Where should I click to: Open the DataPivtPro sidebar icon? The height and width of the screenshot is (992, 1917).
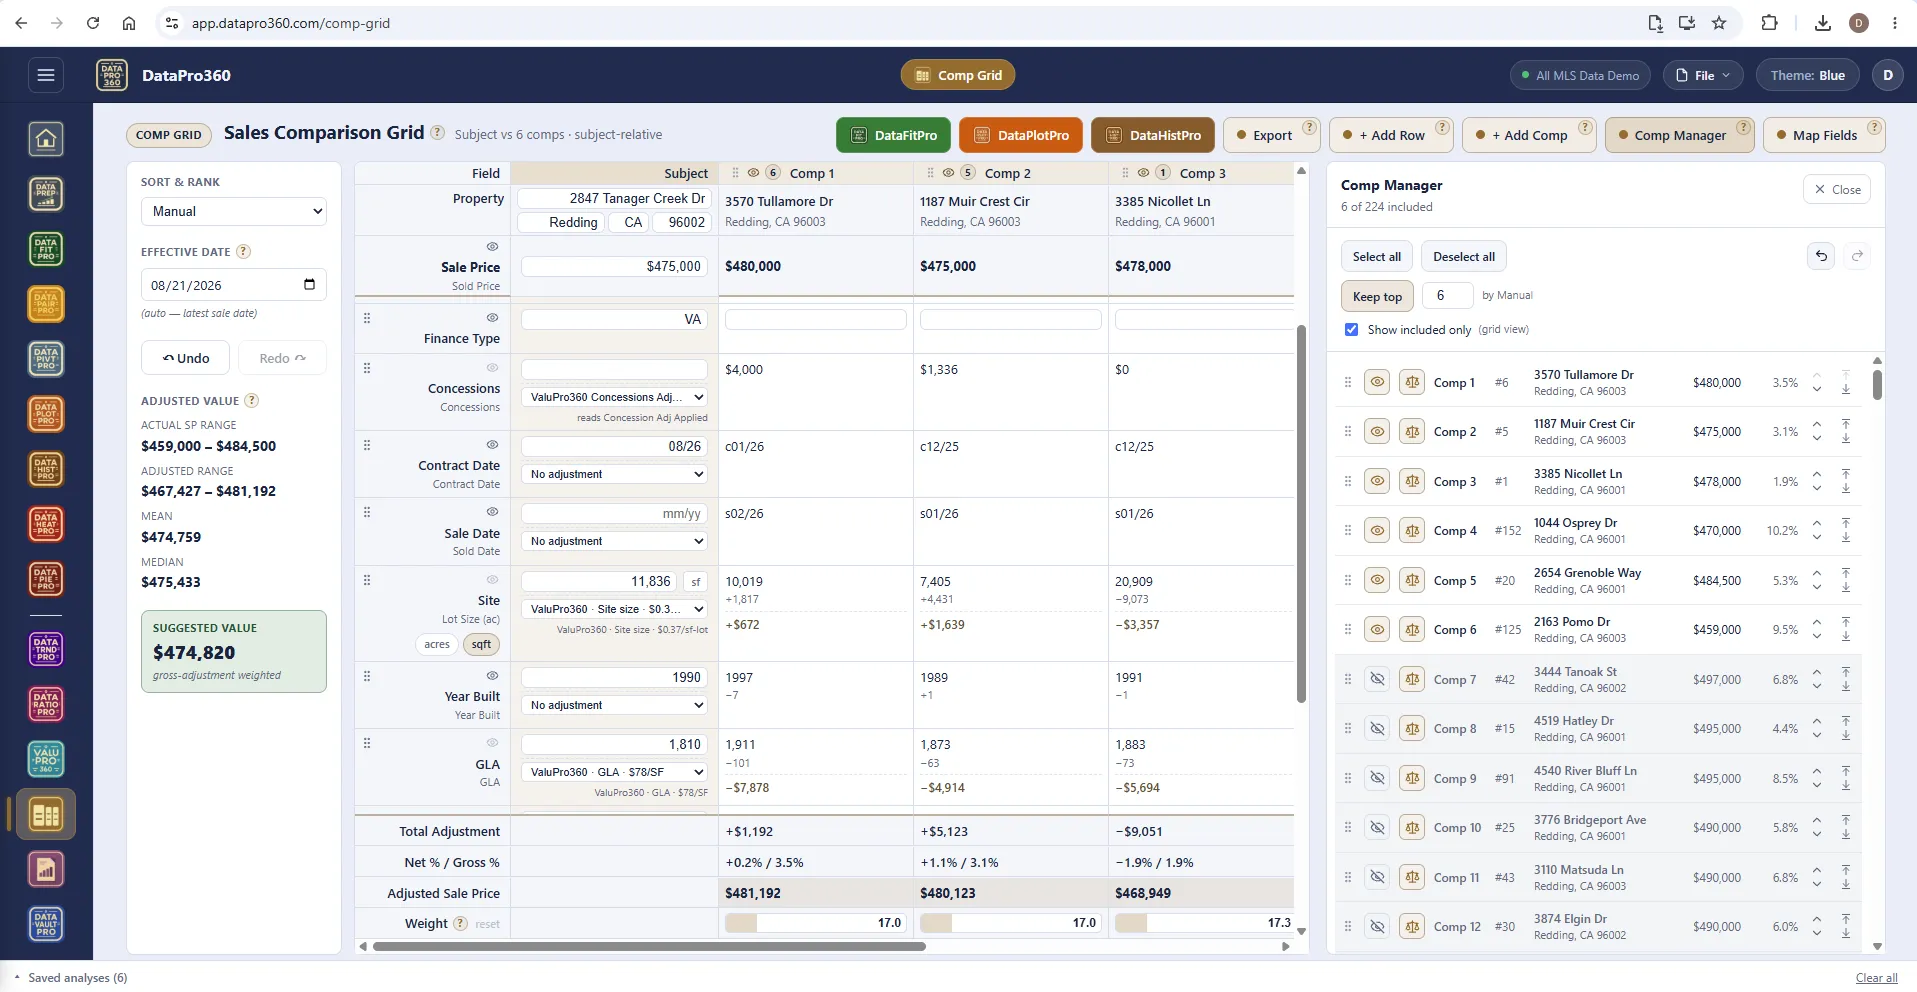coord(46,359)
